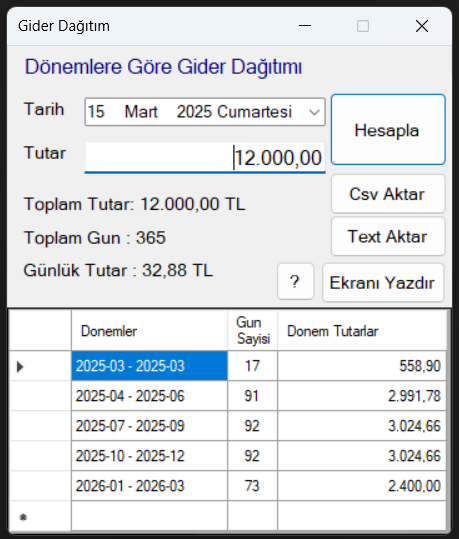
Task: Click the Donemler column header
Action: pyautogui.click(x=149, y=331)
